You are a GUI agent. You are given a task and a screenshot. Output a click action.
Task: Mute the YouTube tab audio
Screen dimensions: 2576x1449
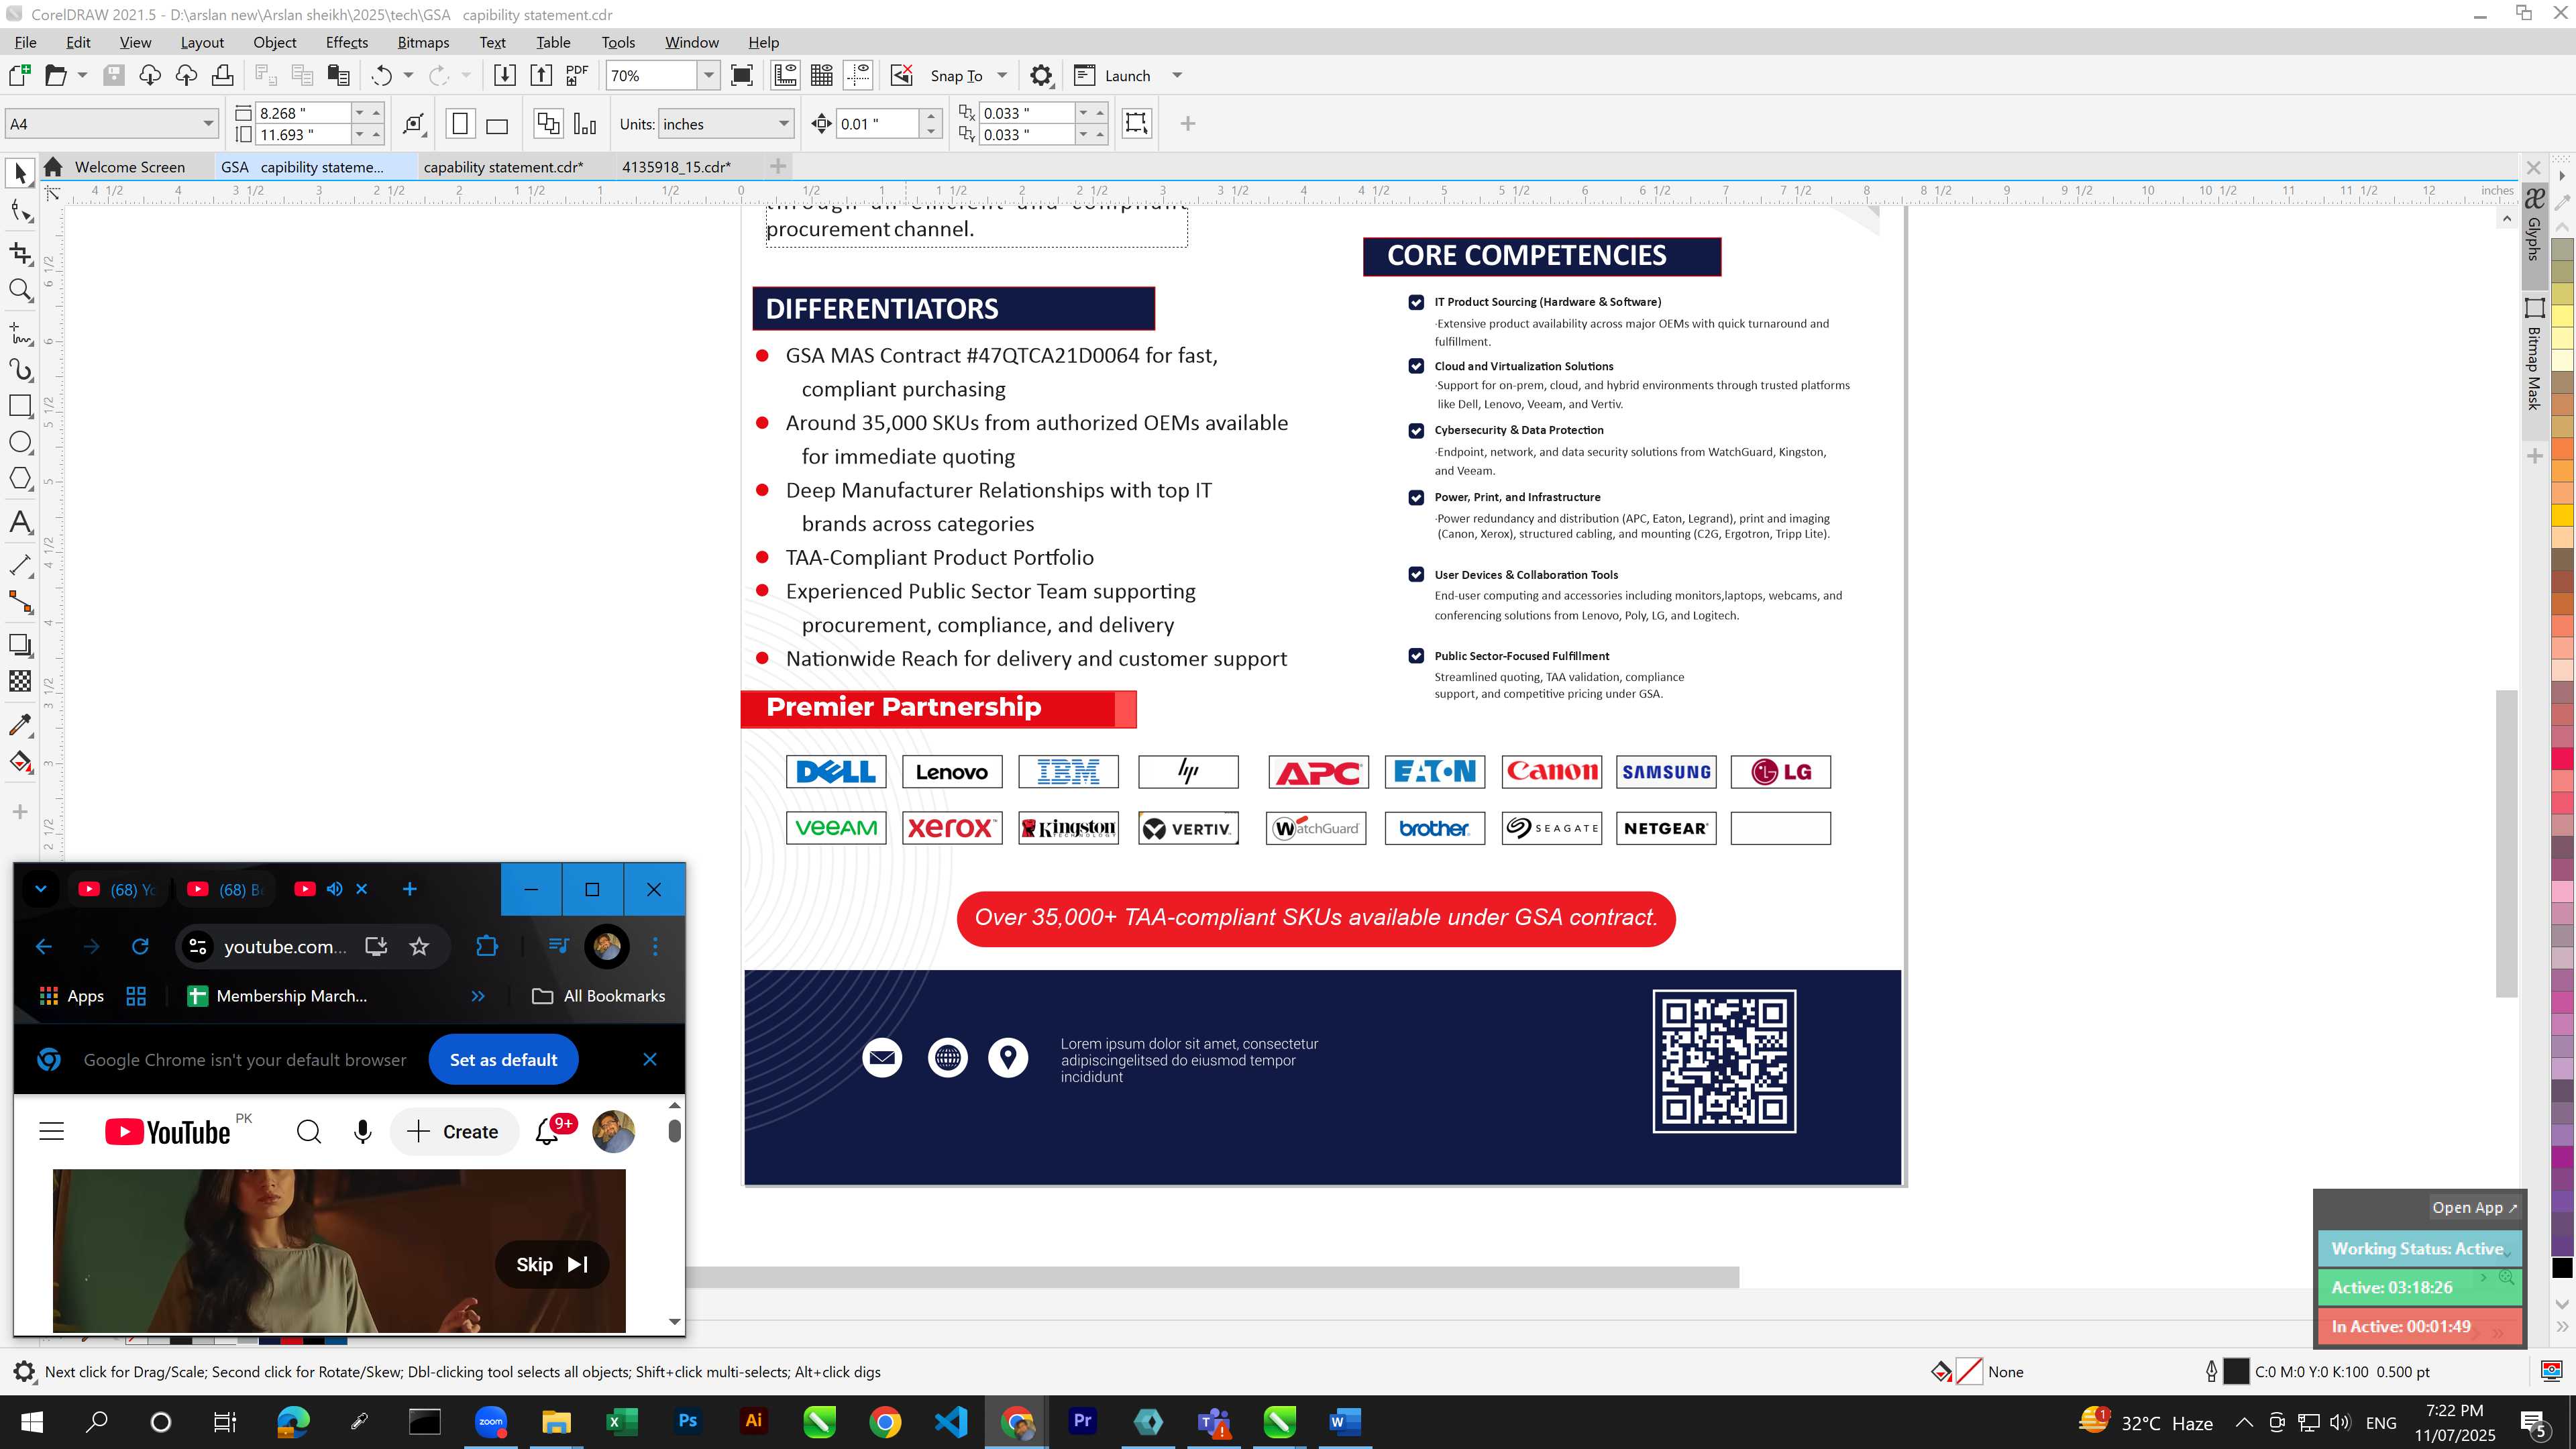[x=335, y=889]
